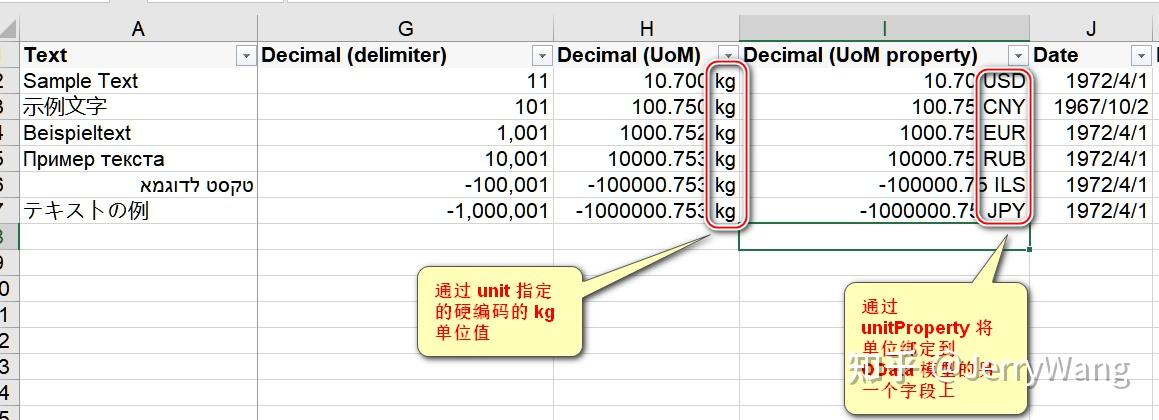Select the '10000.753 kg' cell
The height and width of the screenshot is (420, 1159).
point(646,159)
